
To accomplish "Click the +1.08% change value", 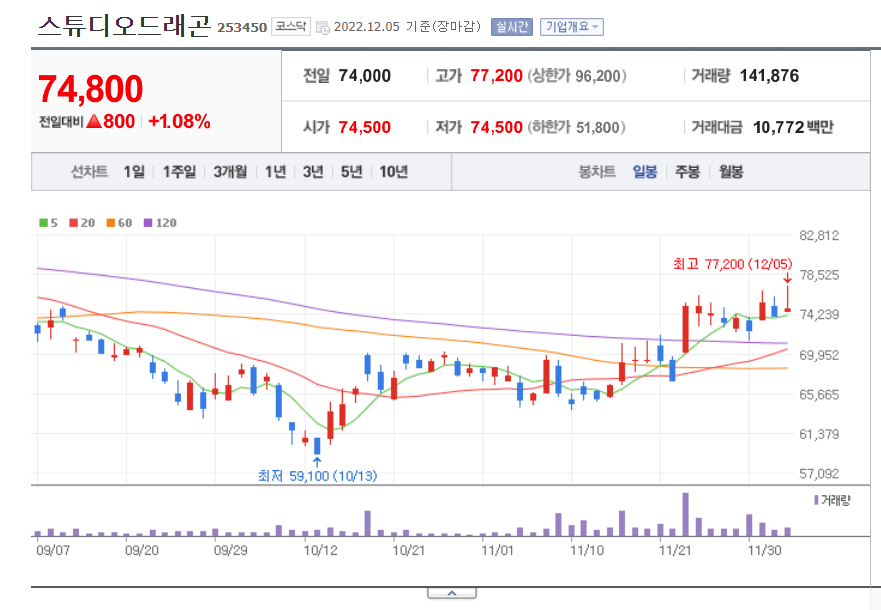I will click(179, 121).
